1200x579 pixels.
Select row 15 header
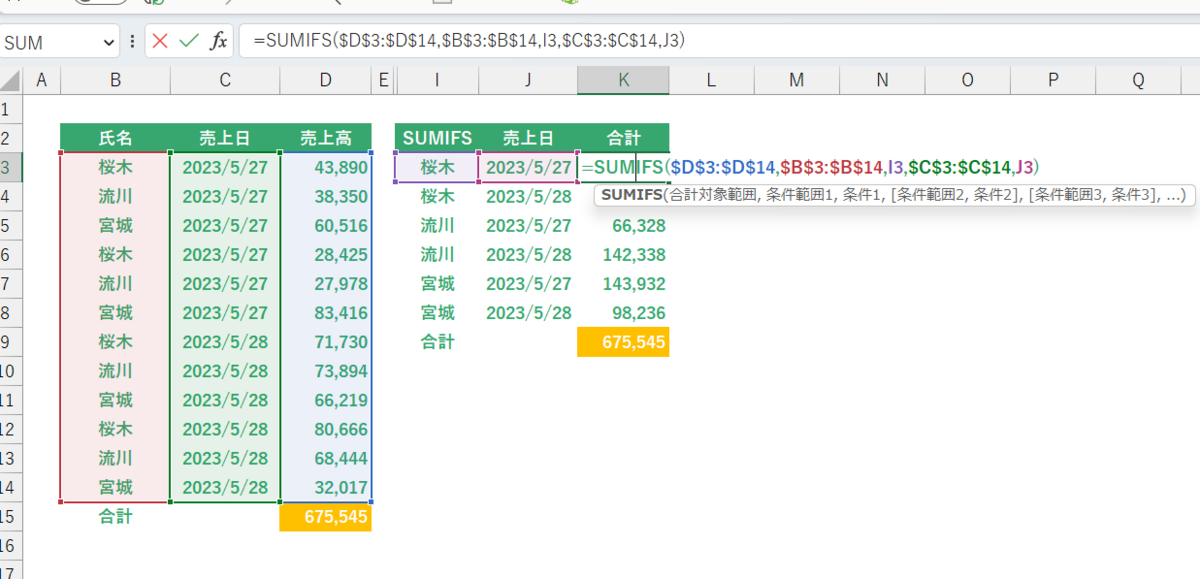tap(10, 517)
